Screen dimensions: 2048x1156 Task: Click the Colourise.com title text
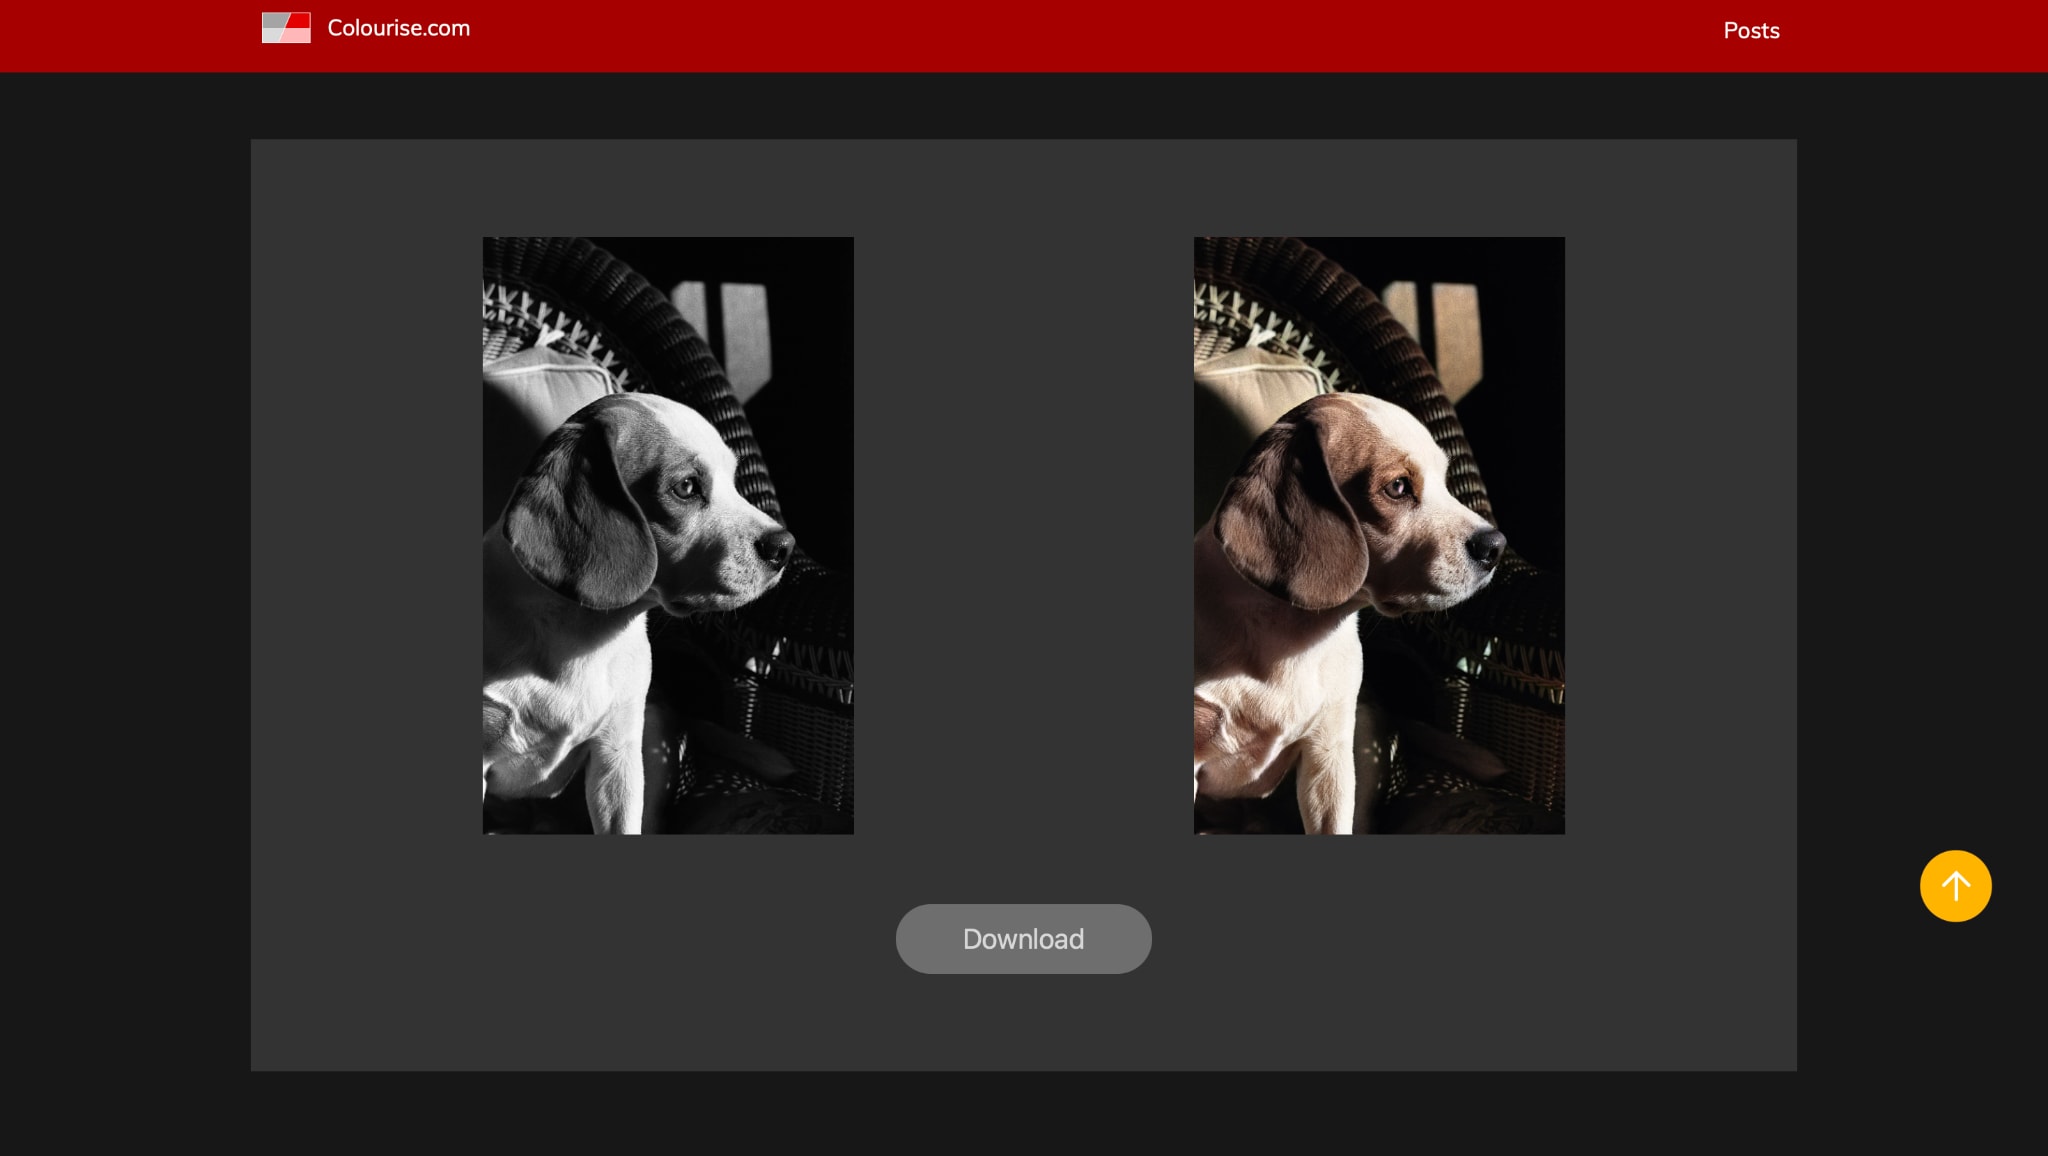click(x=397, y=28)
